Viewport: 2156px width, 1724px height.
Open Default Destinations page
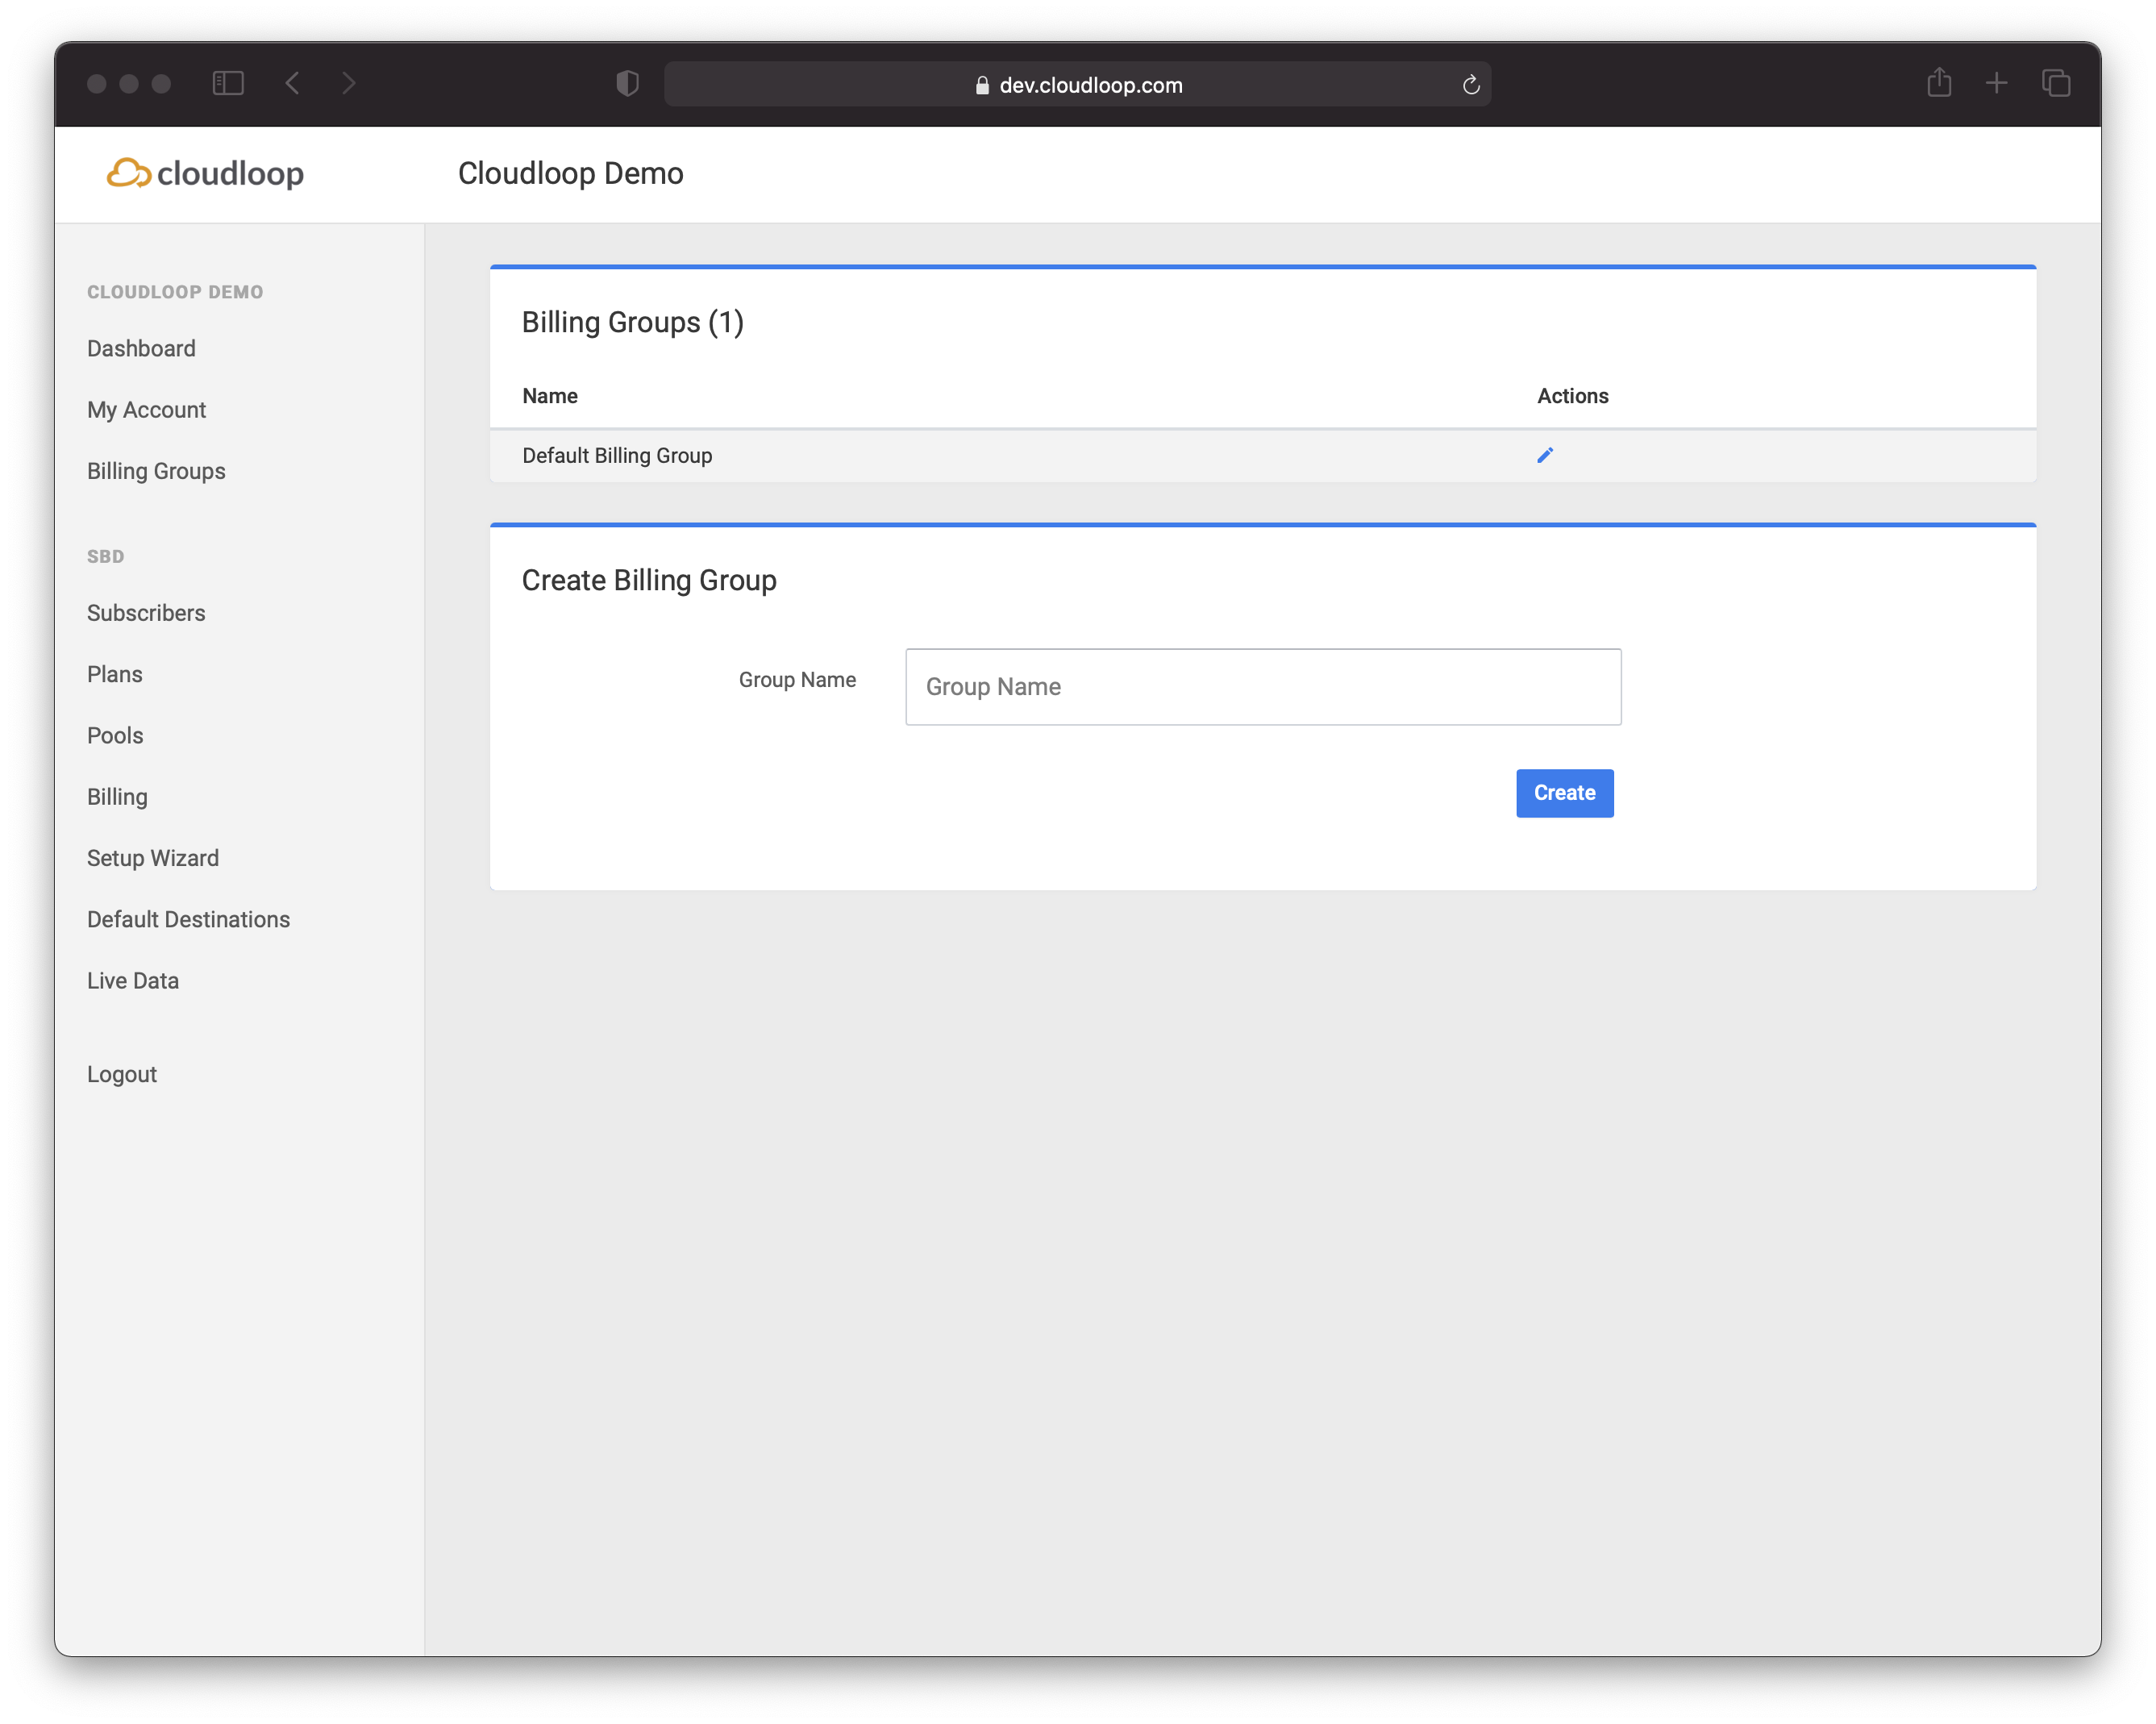[x=188, y=920]
